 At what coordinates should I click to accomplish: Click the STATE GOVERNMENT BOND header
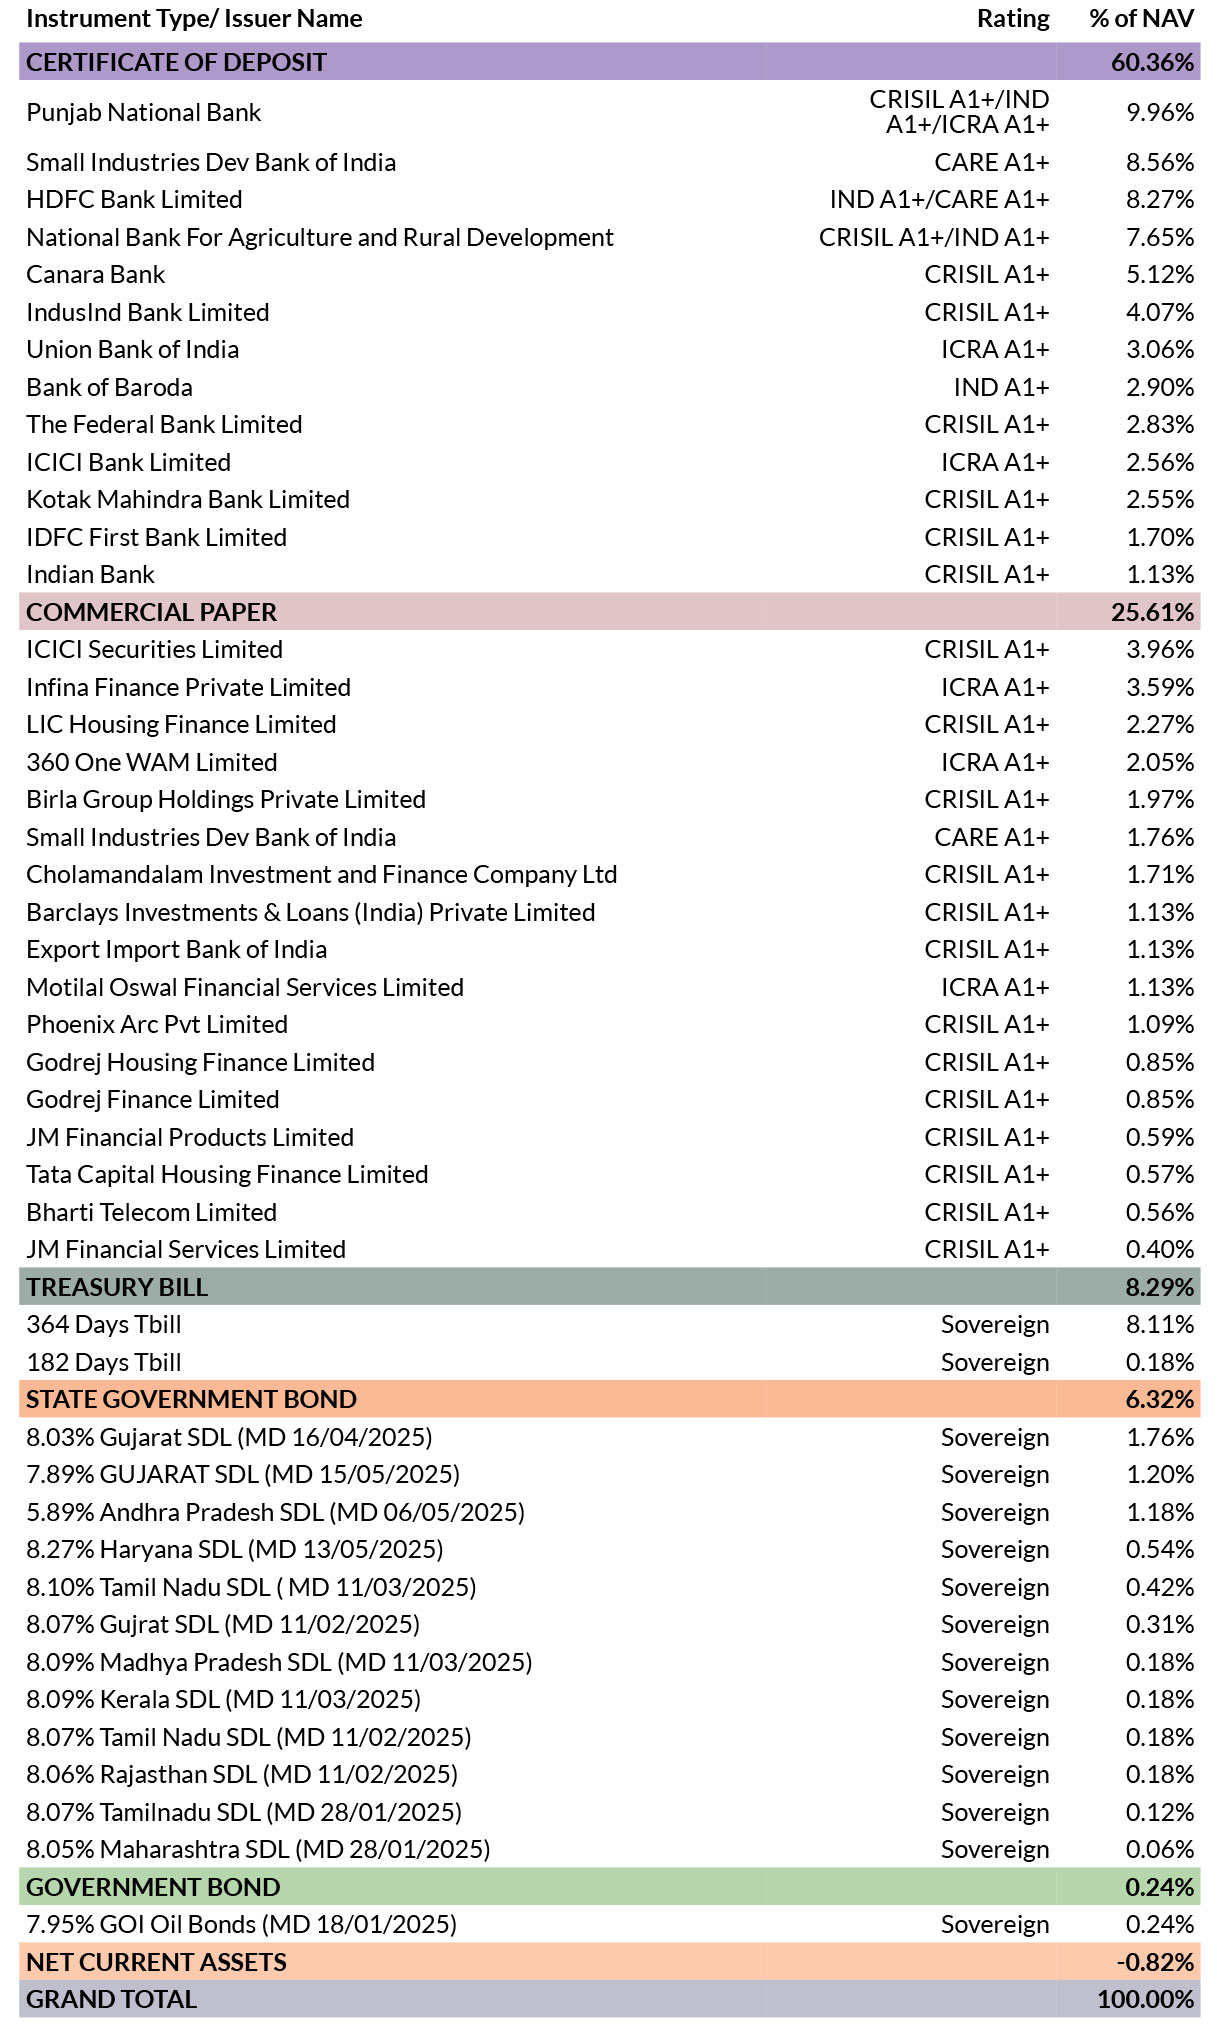(609, 1399)
